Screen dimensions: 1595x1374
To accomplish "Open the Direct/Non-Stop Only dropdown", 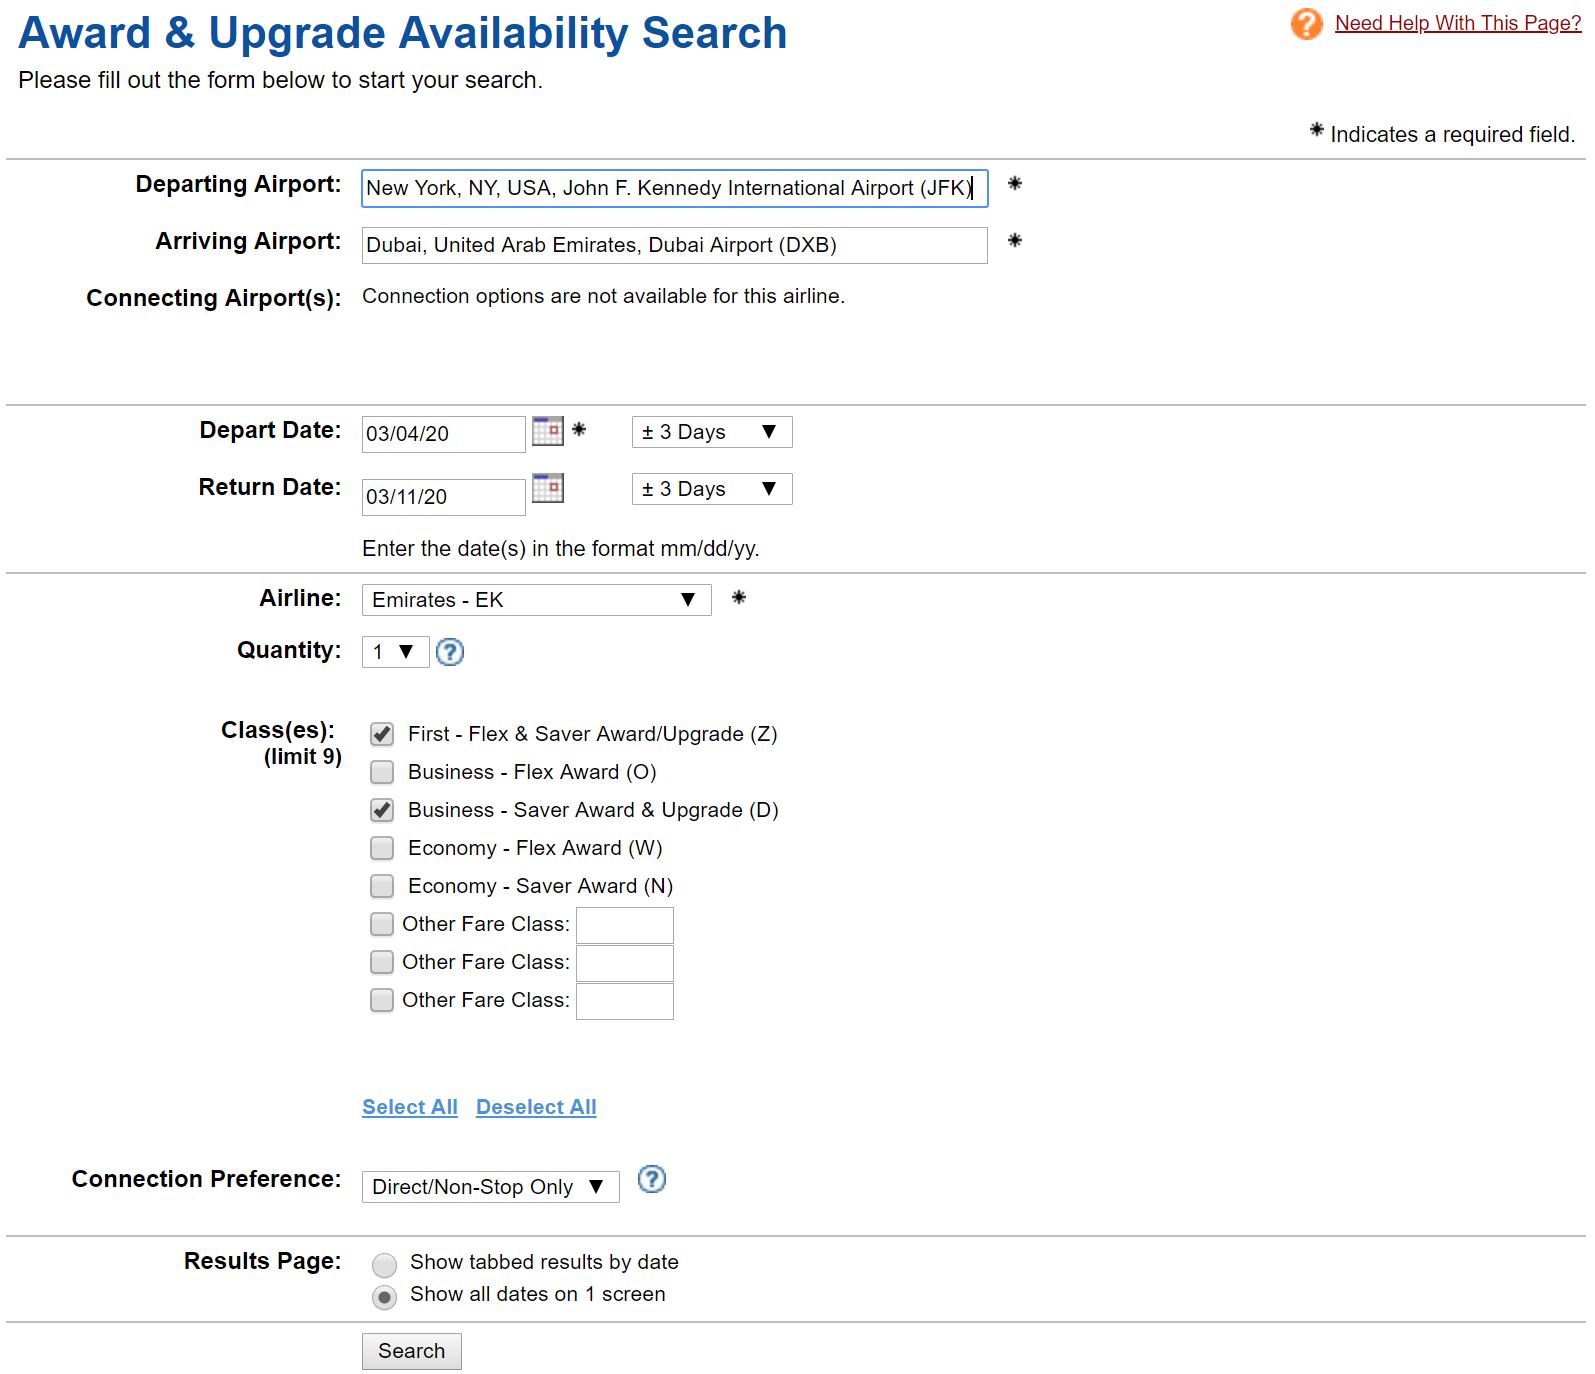I will [x=491, y=1187].
